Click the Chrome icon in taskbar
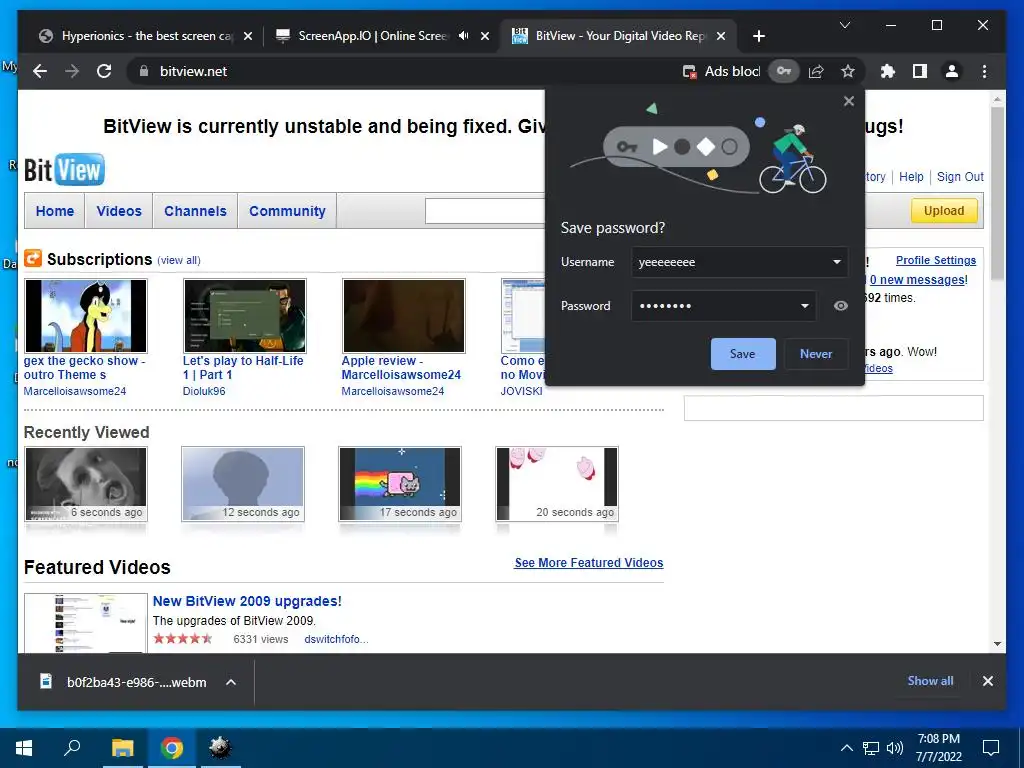 [x=172, y=748]
